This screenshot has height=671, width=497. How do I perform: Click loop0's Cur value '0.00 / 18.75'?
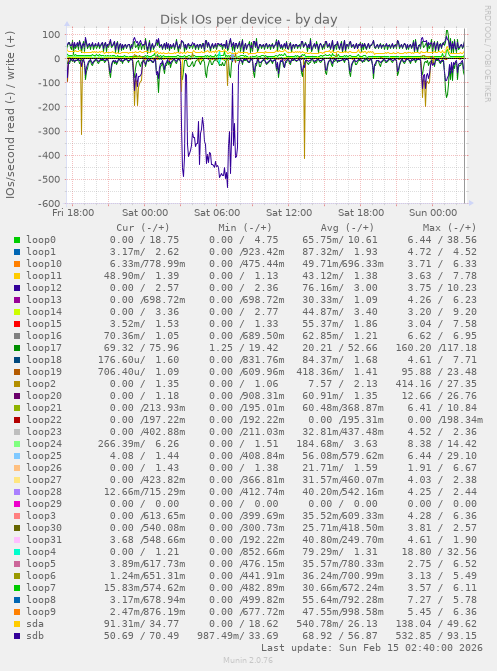[x=144, y=240]
